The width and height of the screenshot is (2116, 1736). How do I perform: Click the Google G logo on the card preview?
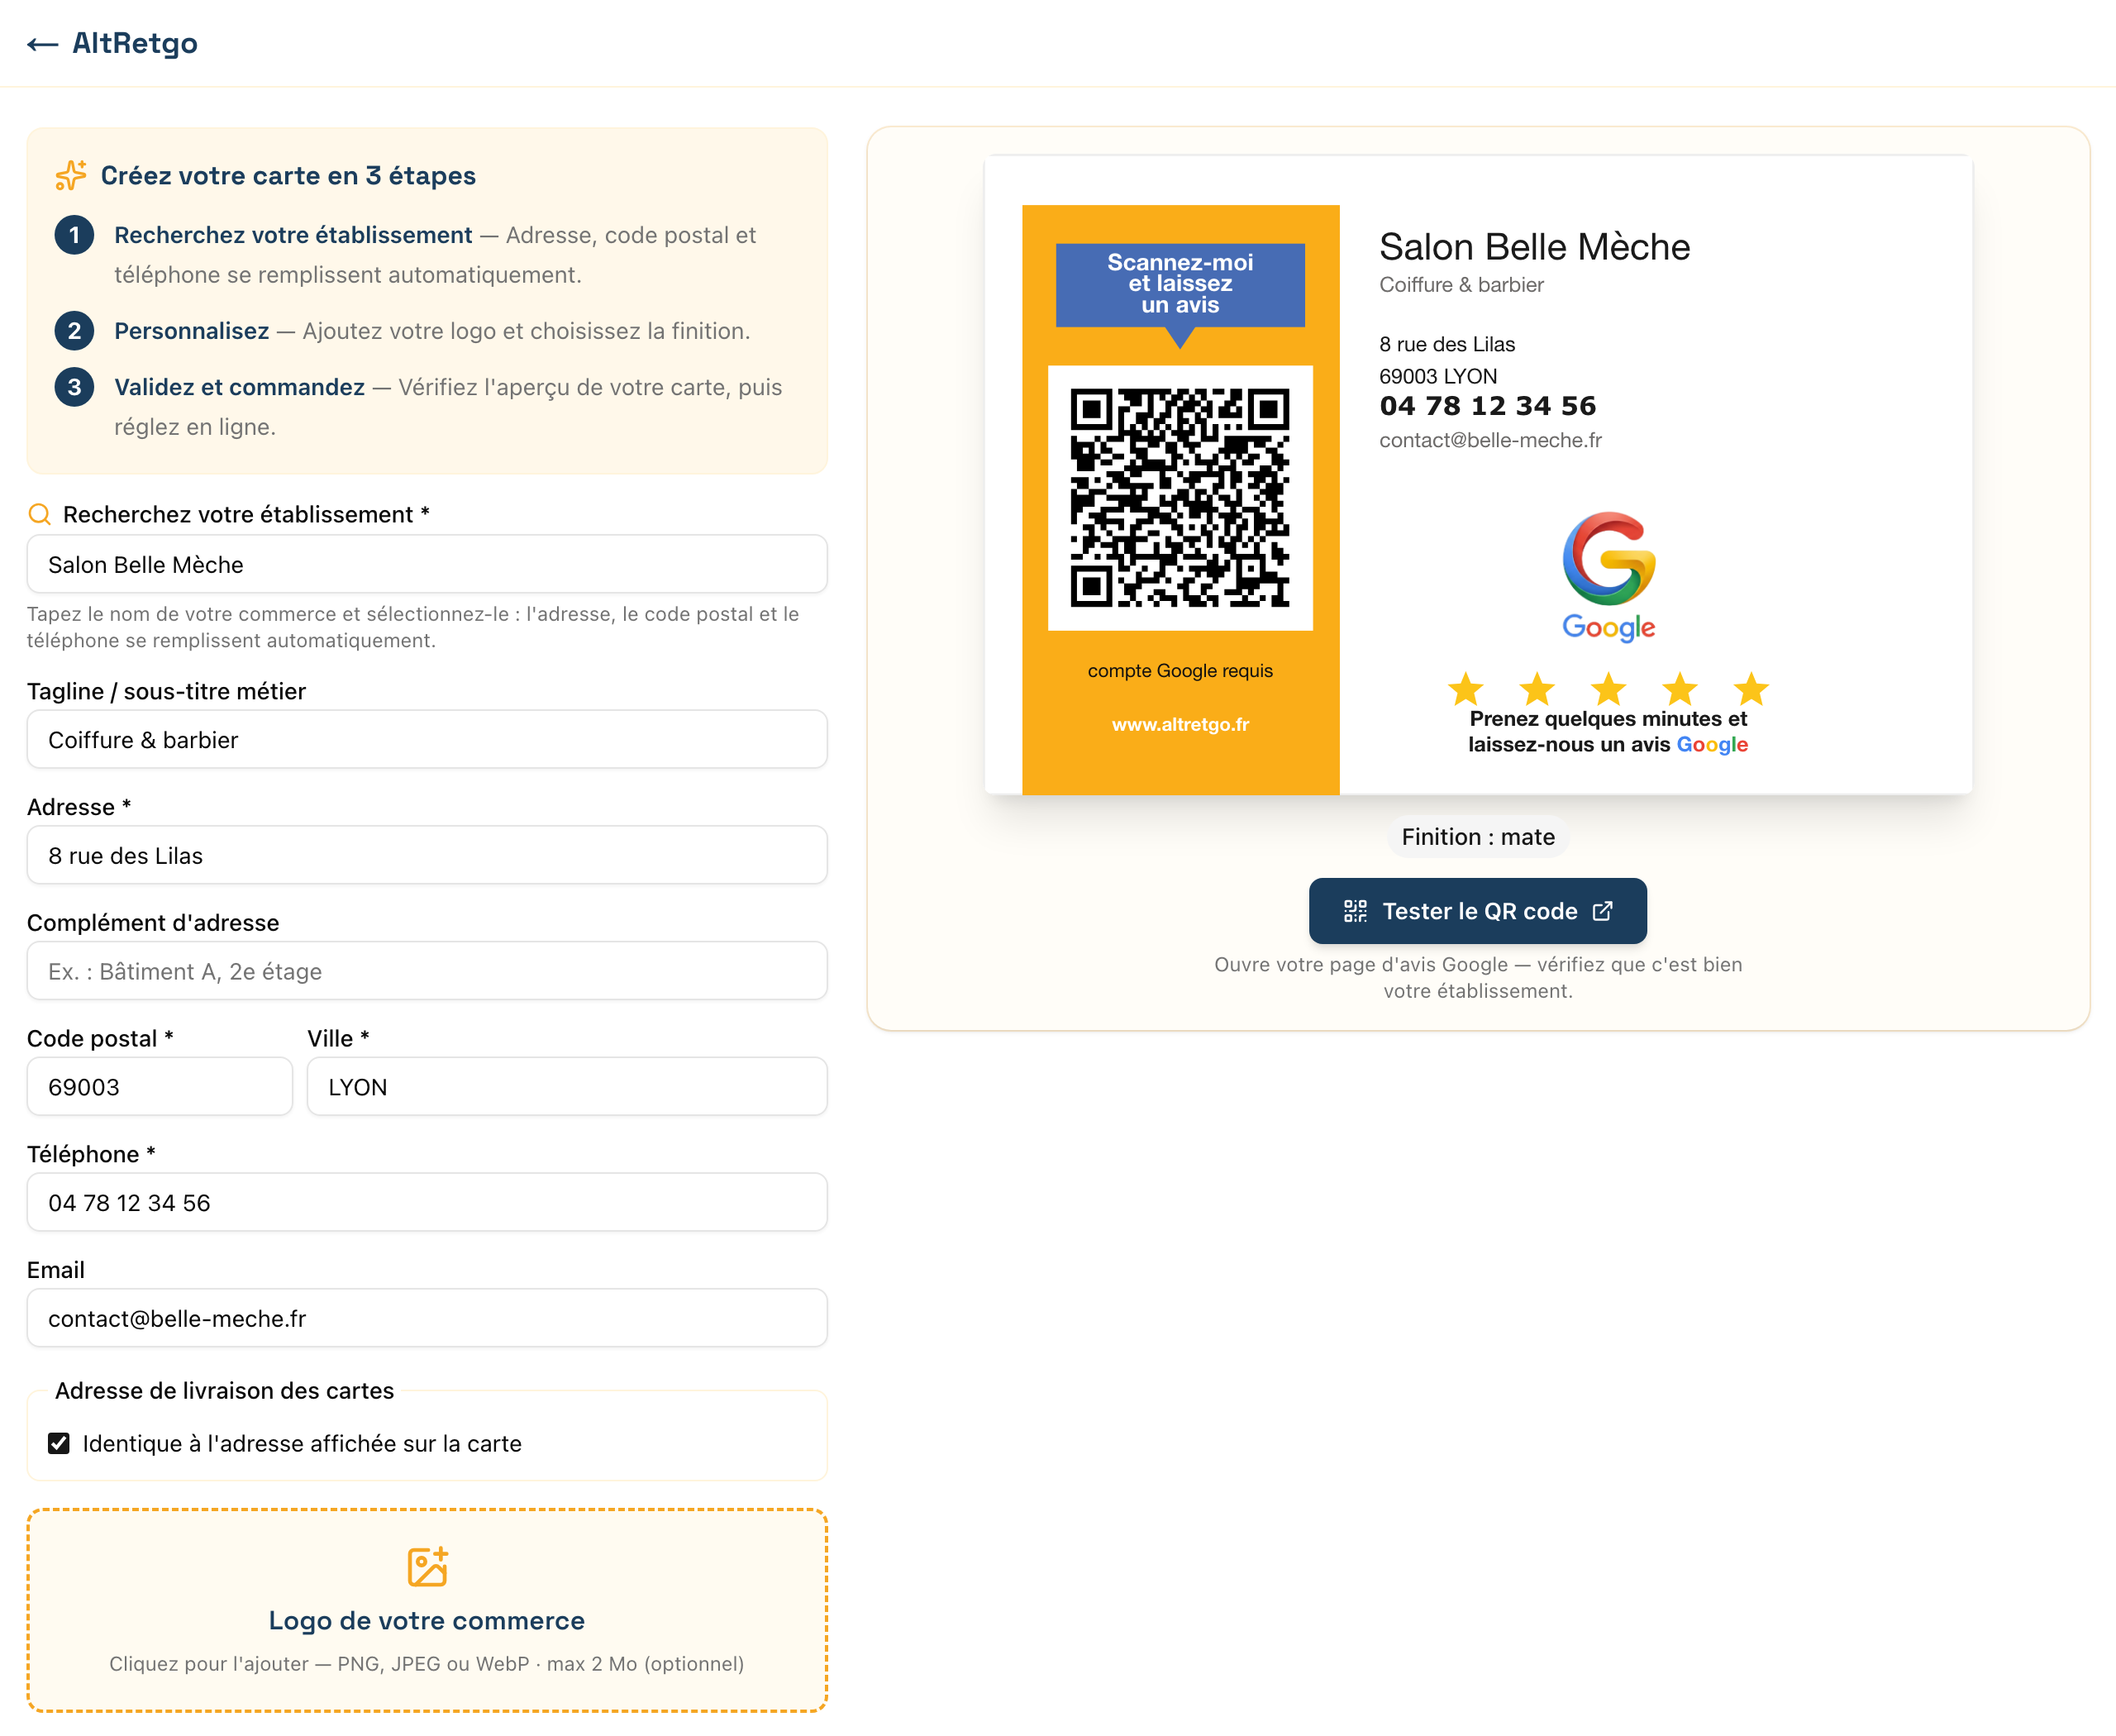coord(1608,558)
